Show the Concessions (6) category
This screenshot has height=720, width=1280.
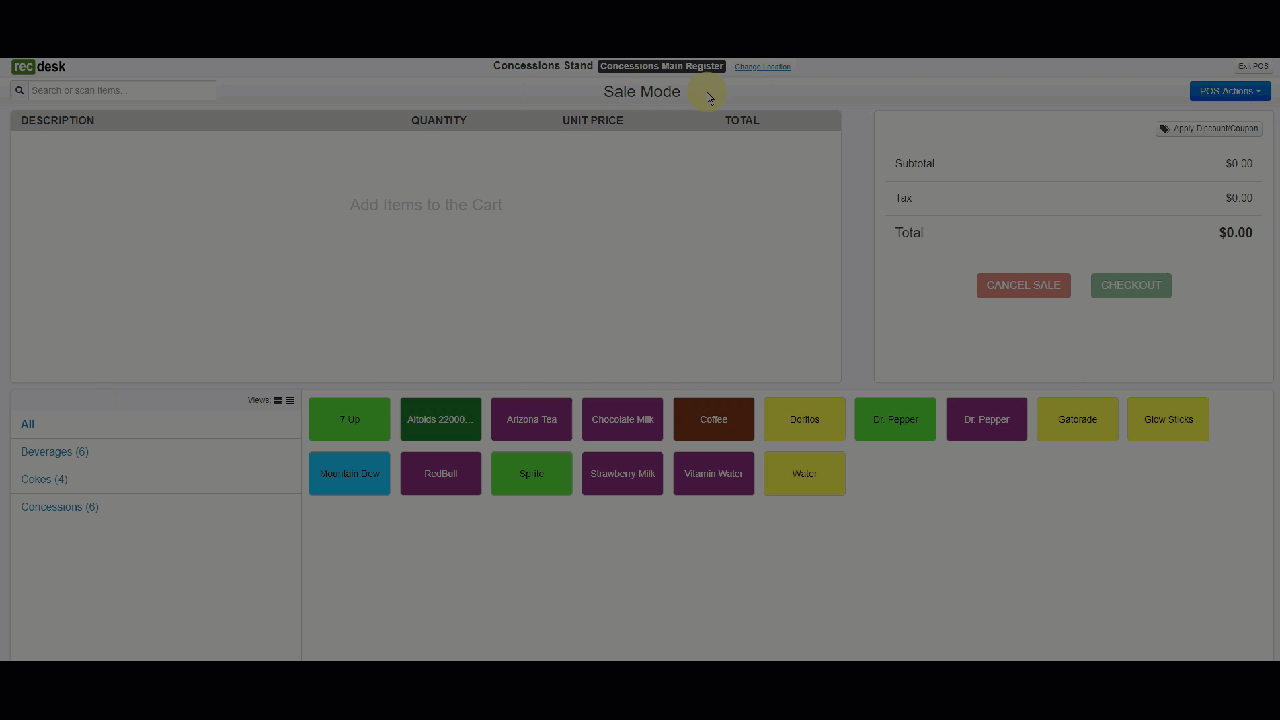pos(60,507)
